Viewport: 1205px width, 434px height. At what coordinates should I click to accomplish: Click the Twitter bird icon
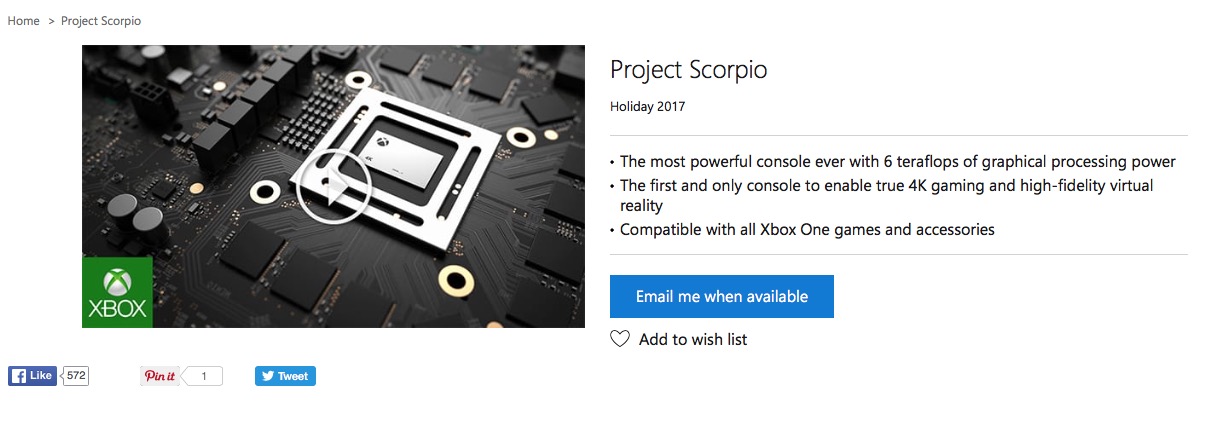point(266,376)
